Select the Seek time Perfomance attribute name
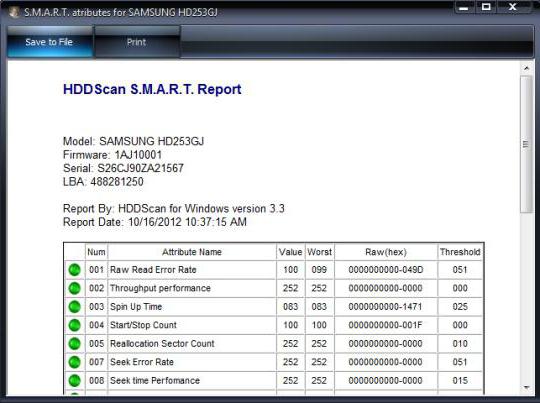 (155, 381)
